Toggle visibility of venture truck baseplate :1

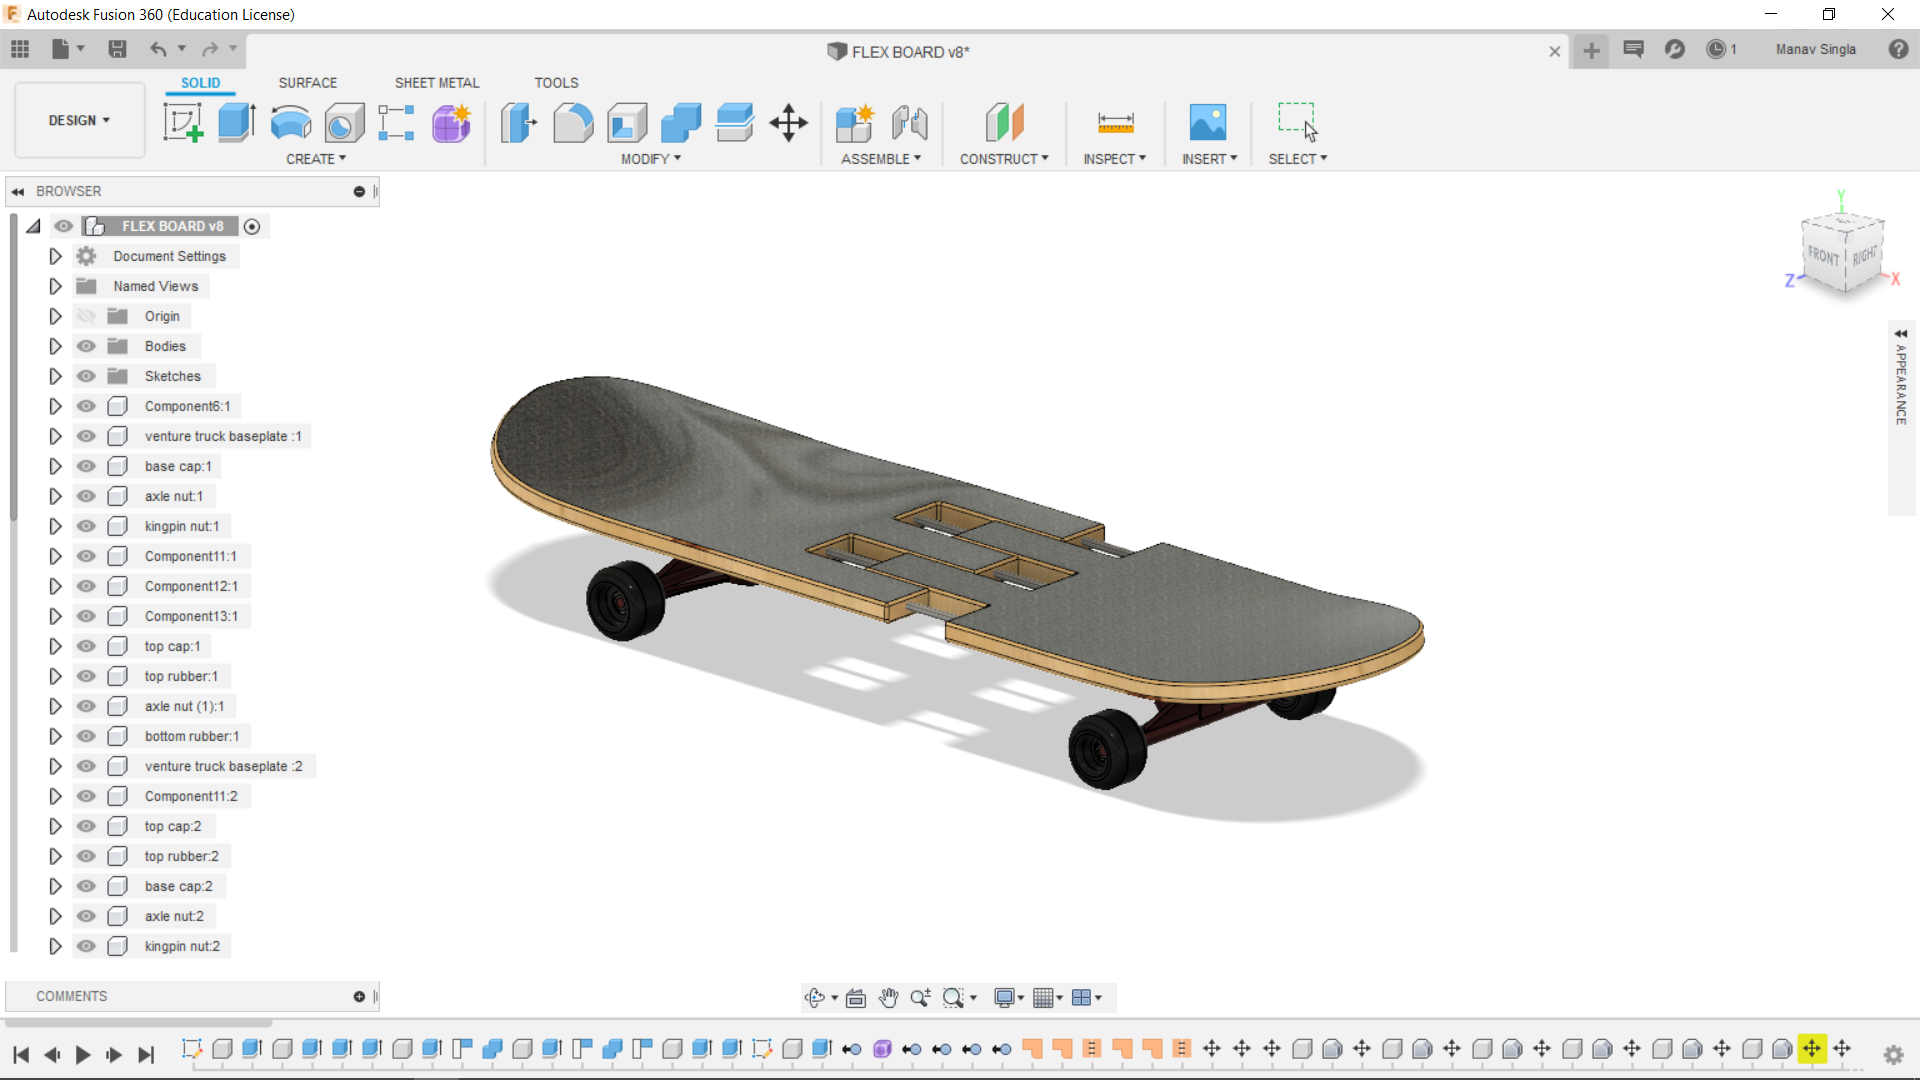(x=86, y=435)
